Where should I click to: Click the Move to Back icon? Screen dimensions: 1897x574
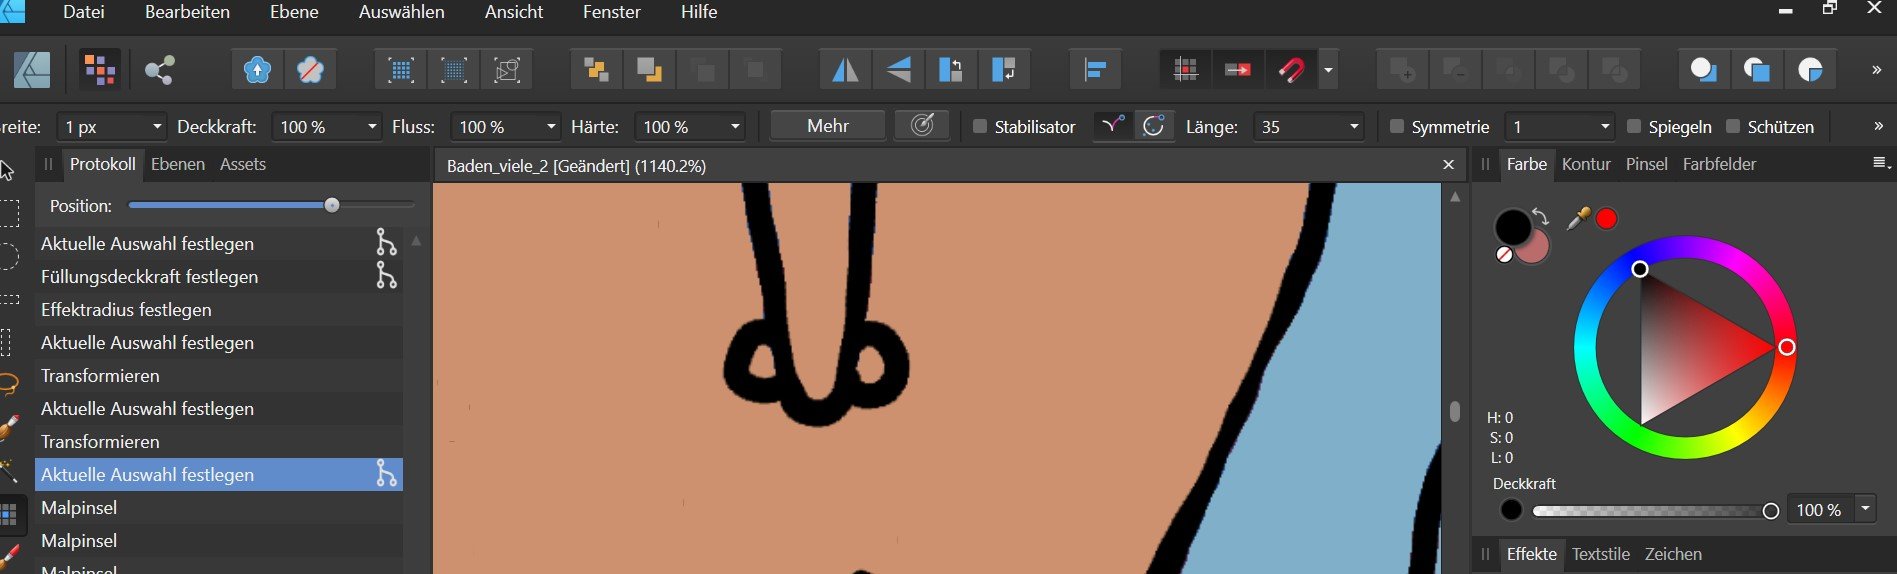pos(597,70)
